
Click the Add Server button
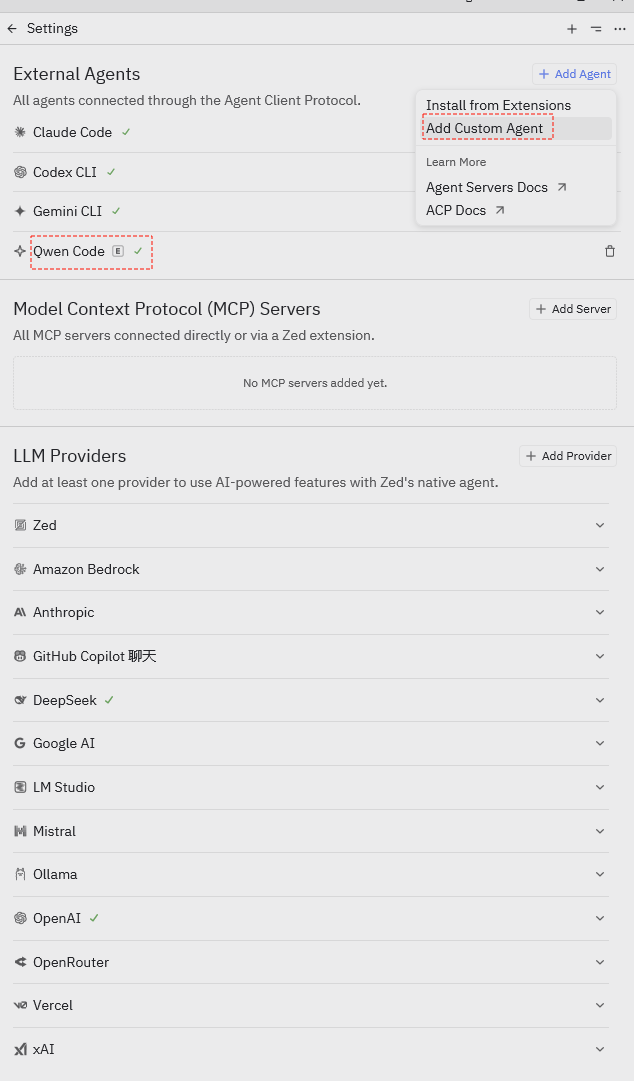coord(573,309)
